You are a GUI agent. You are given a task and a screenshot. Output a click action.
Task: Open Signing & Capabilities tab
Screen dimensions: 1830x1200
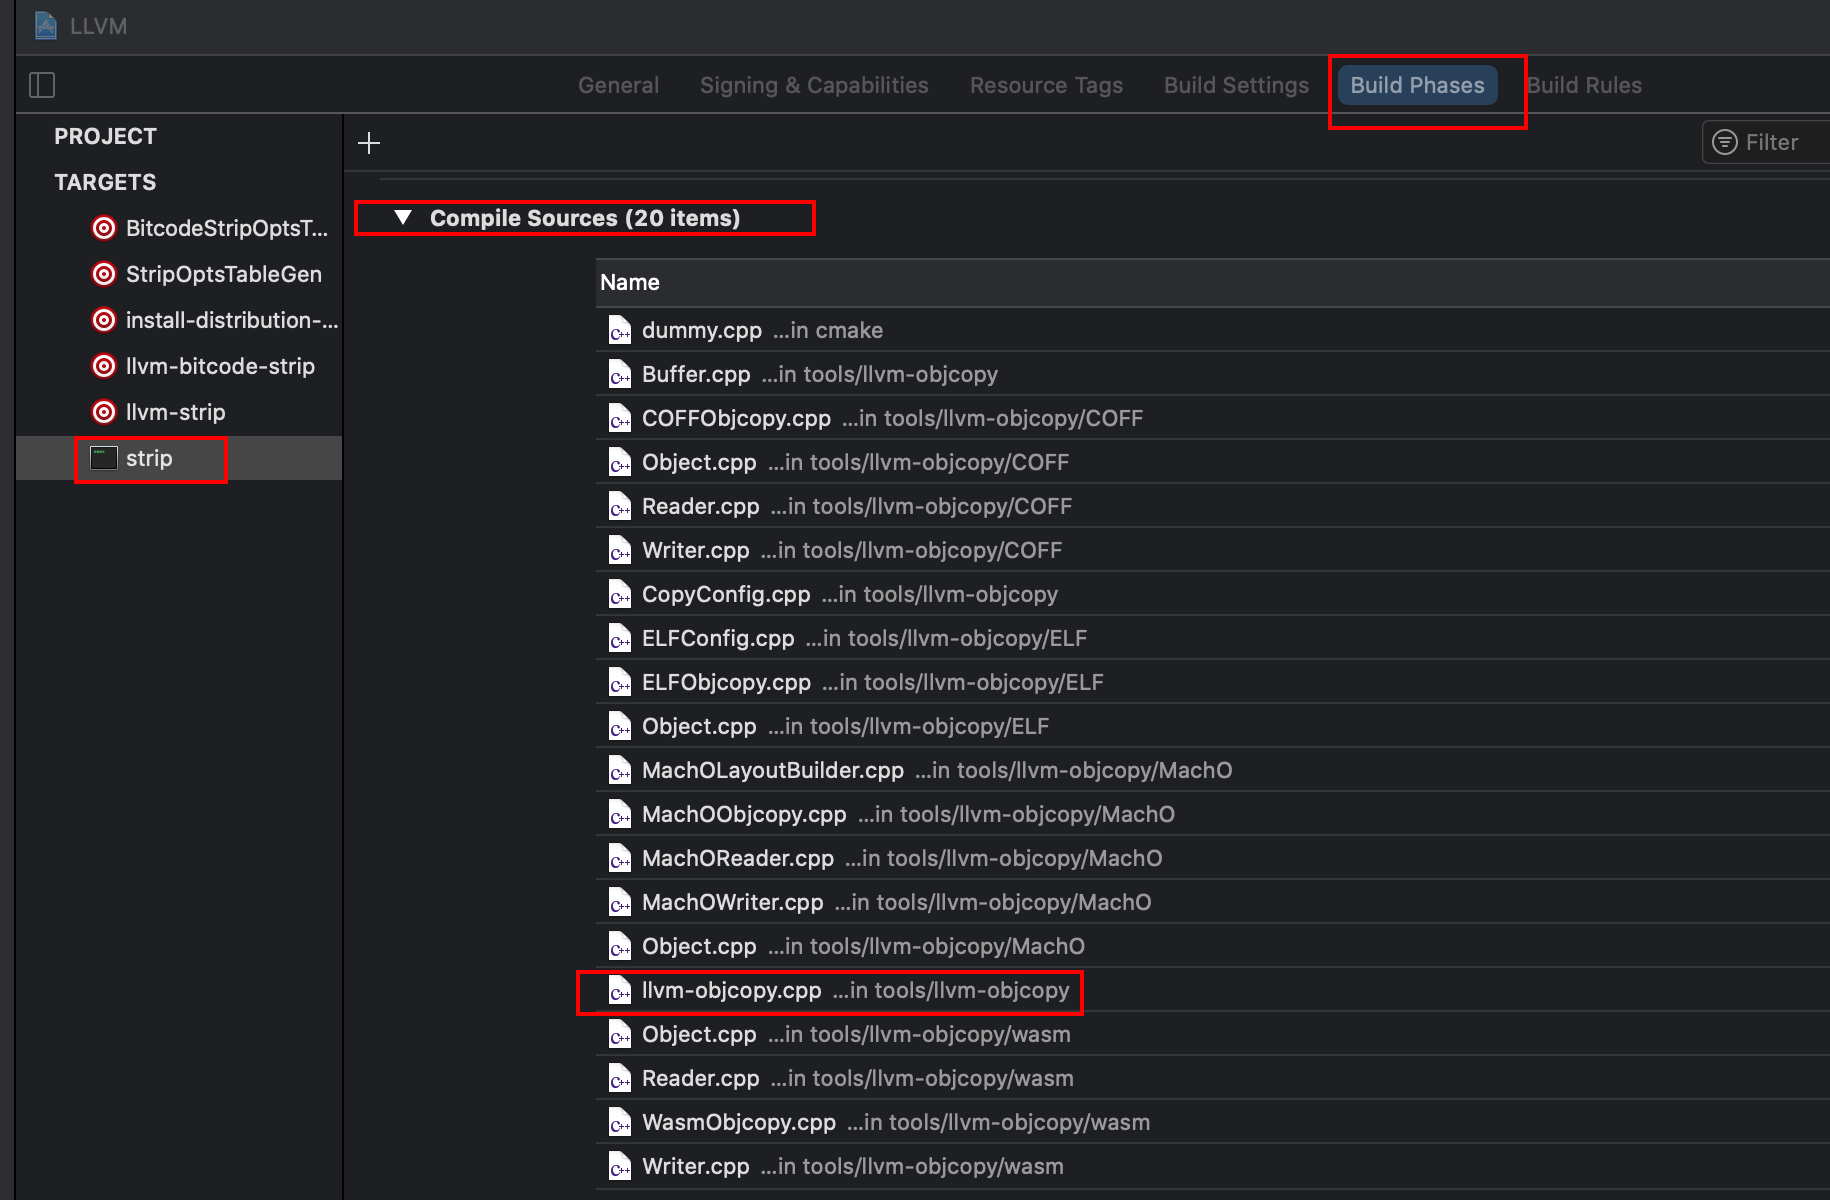[814, 85]
